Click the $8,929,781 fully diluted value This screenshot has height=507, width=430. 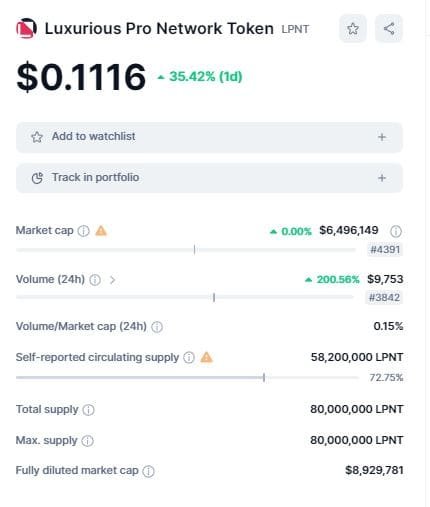[374, 470]
